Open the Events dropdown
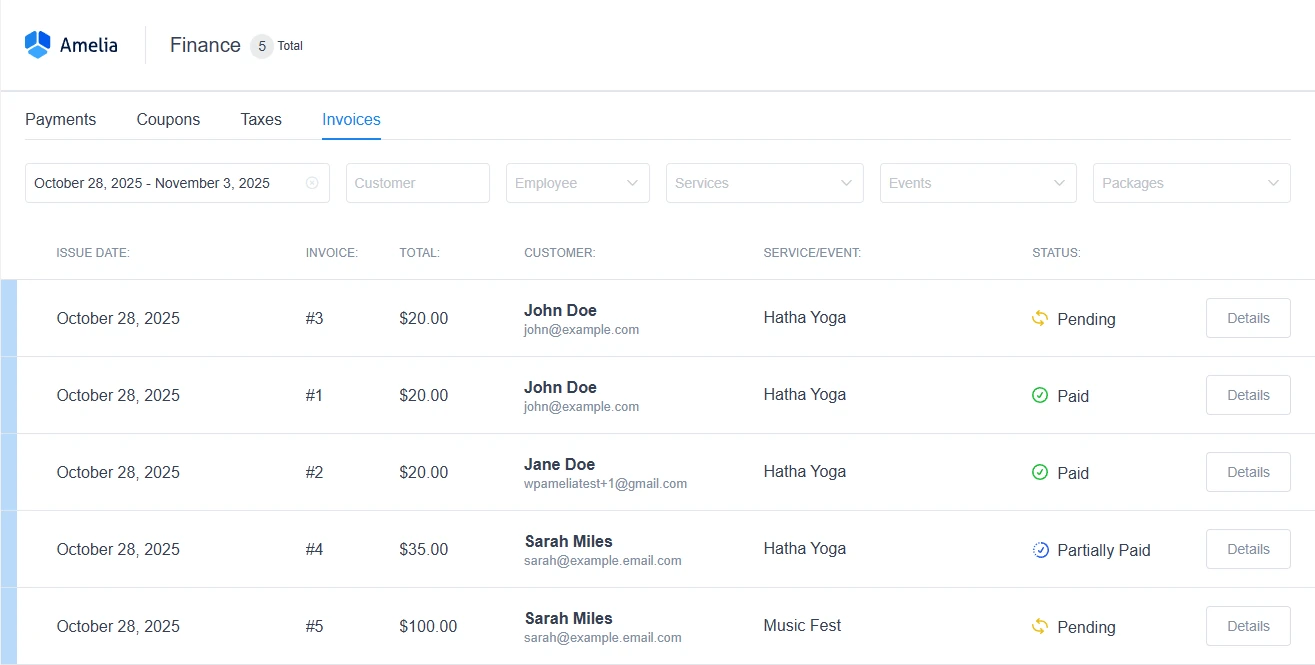The width and height of the screenshot is (1315, 665). pyautogui.click(x=977, y=183)
